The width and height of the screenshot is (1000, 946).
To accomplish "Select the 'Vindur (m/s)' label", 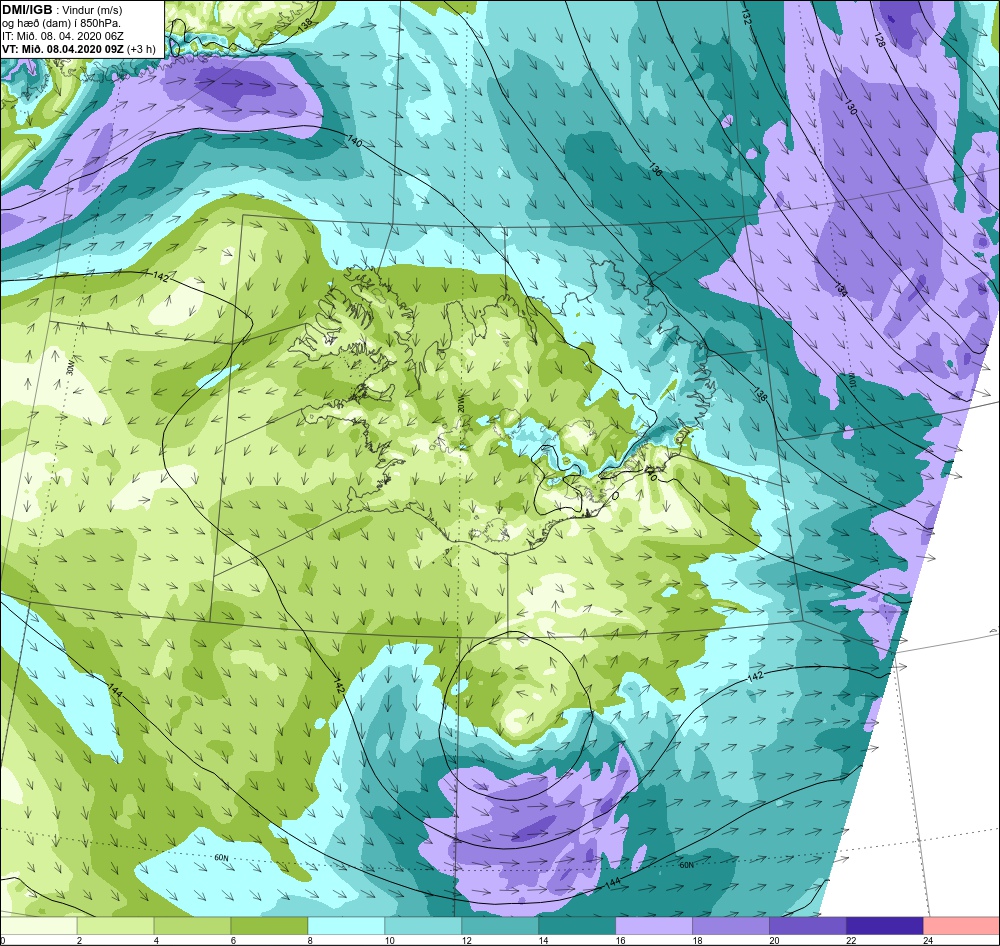I will (x=92, y=10).
